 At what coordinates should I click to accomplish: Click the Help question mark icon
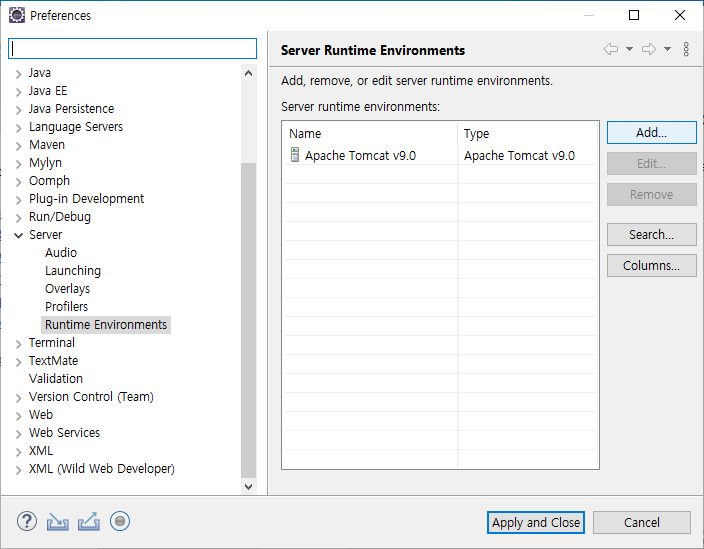(27, 522)
